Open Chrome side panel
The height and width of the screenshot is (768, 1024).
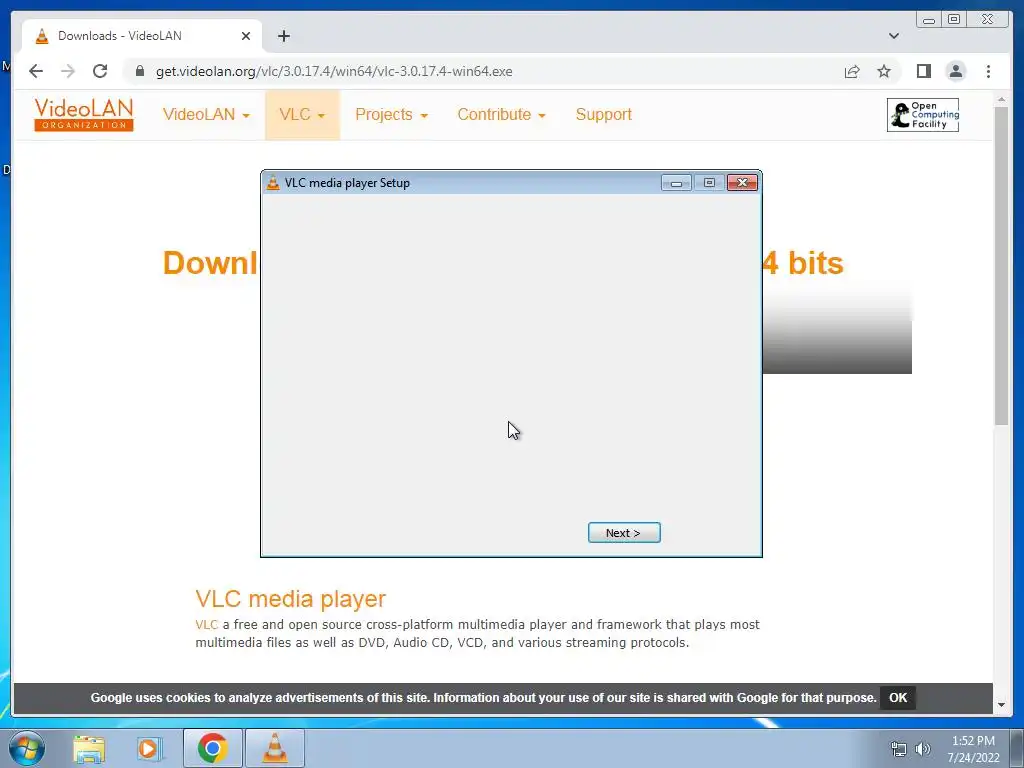[x=923, y=71]
